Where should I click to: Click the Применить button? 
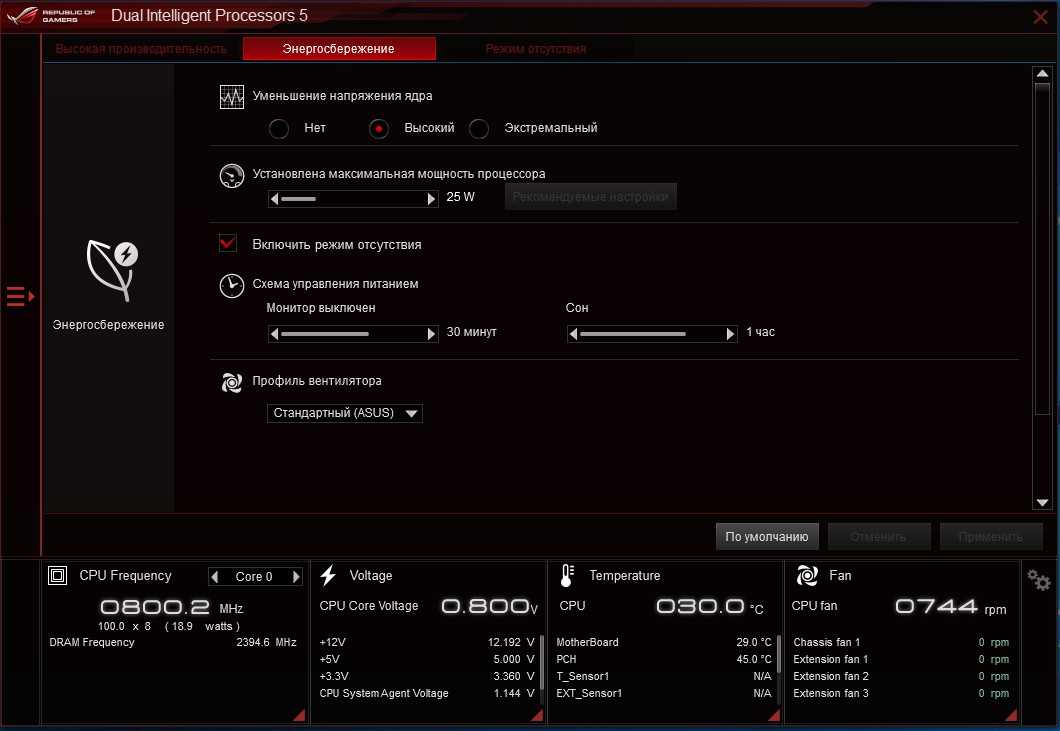point(990,537)
